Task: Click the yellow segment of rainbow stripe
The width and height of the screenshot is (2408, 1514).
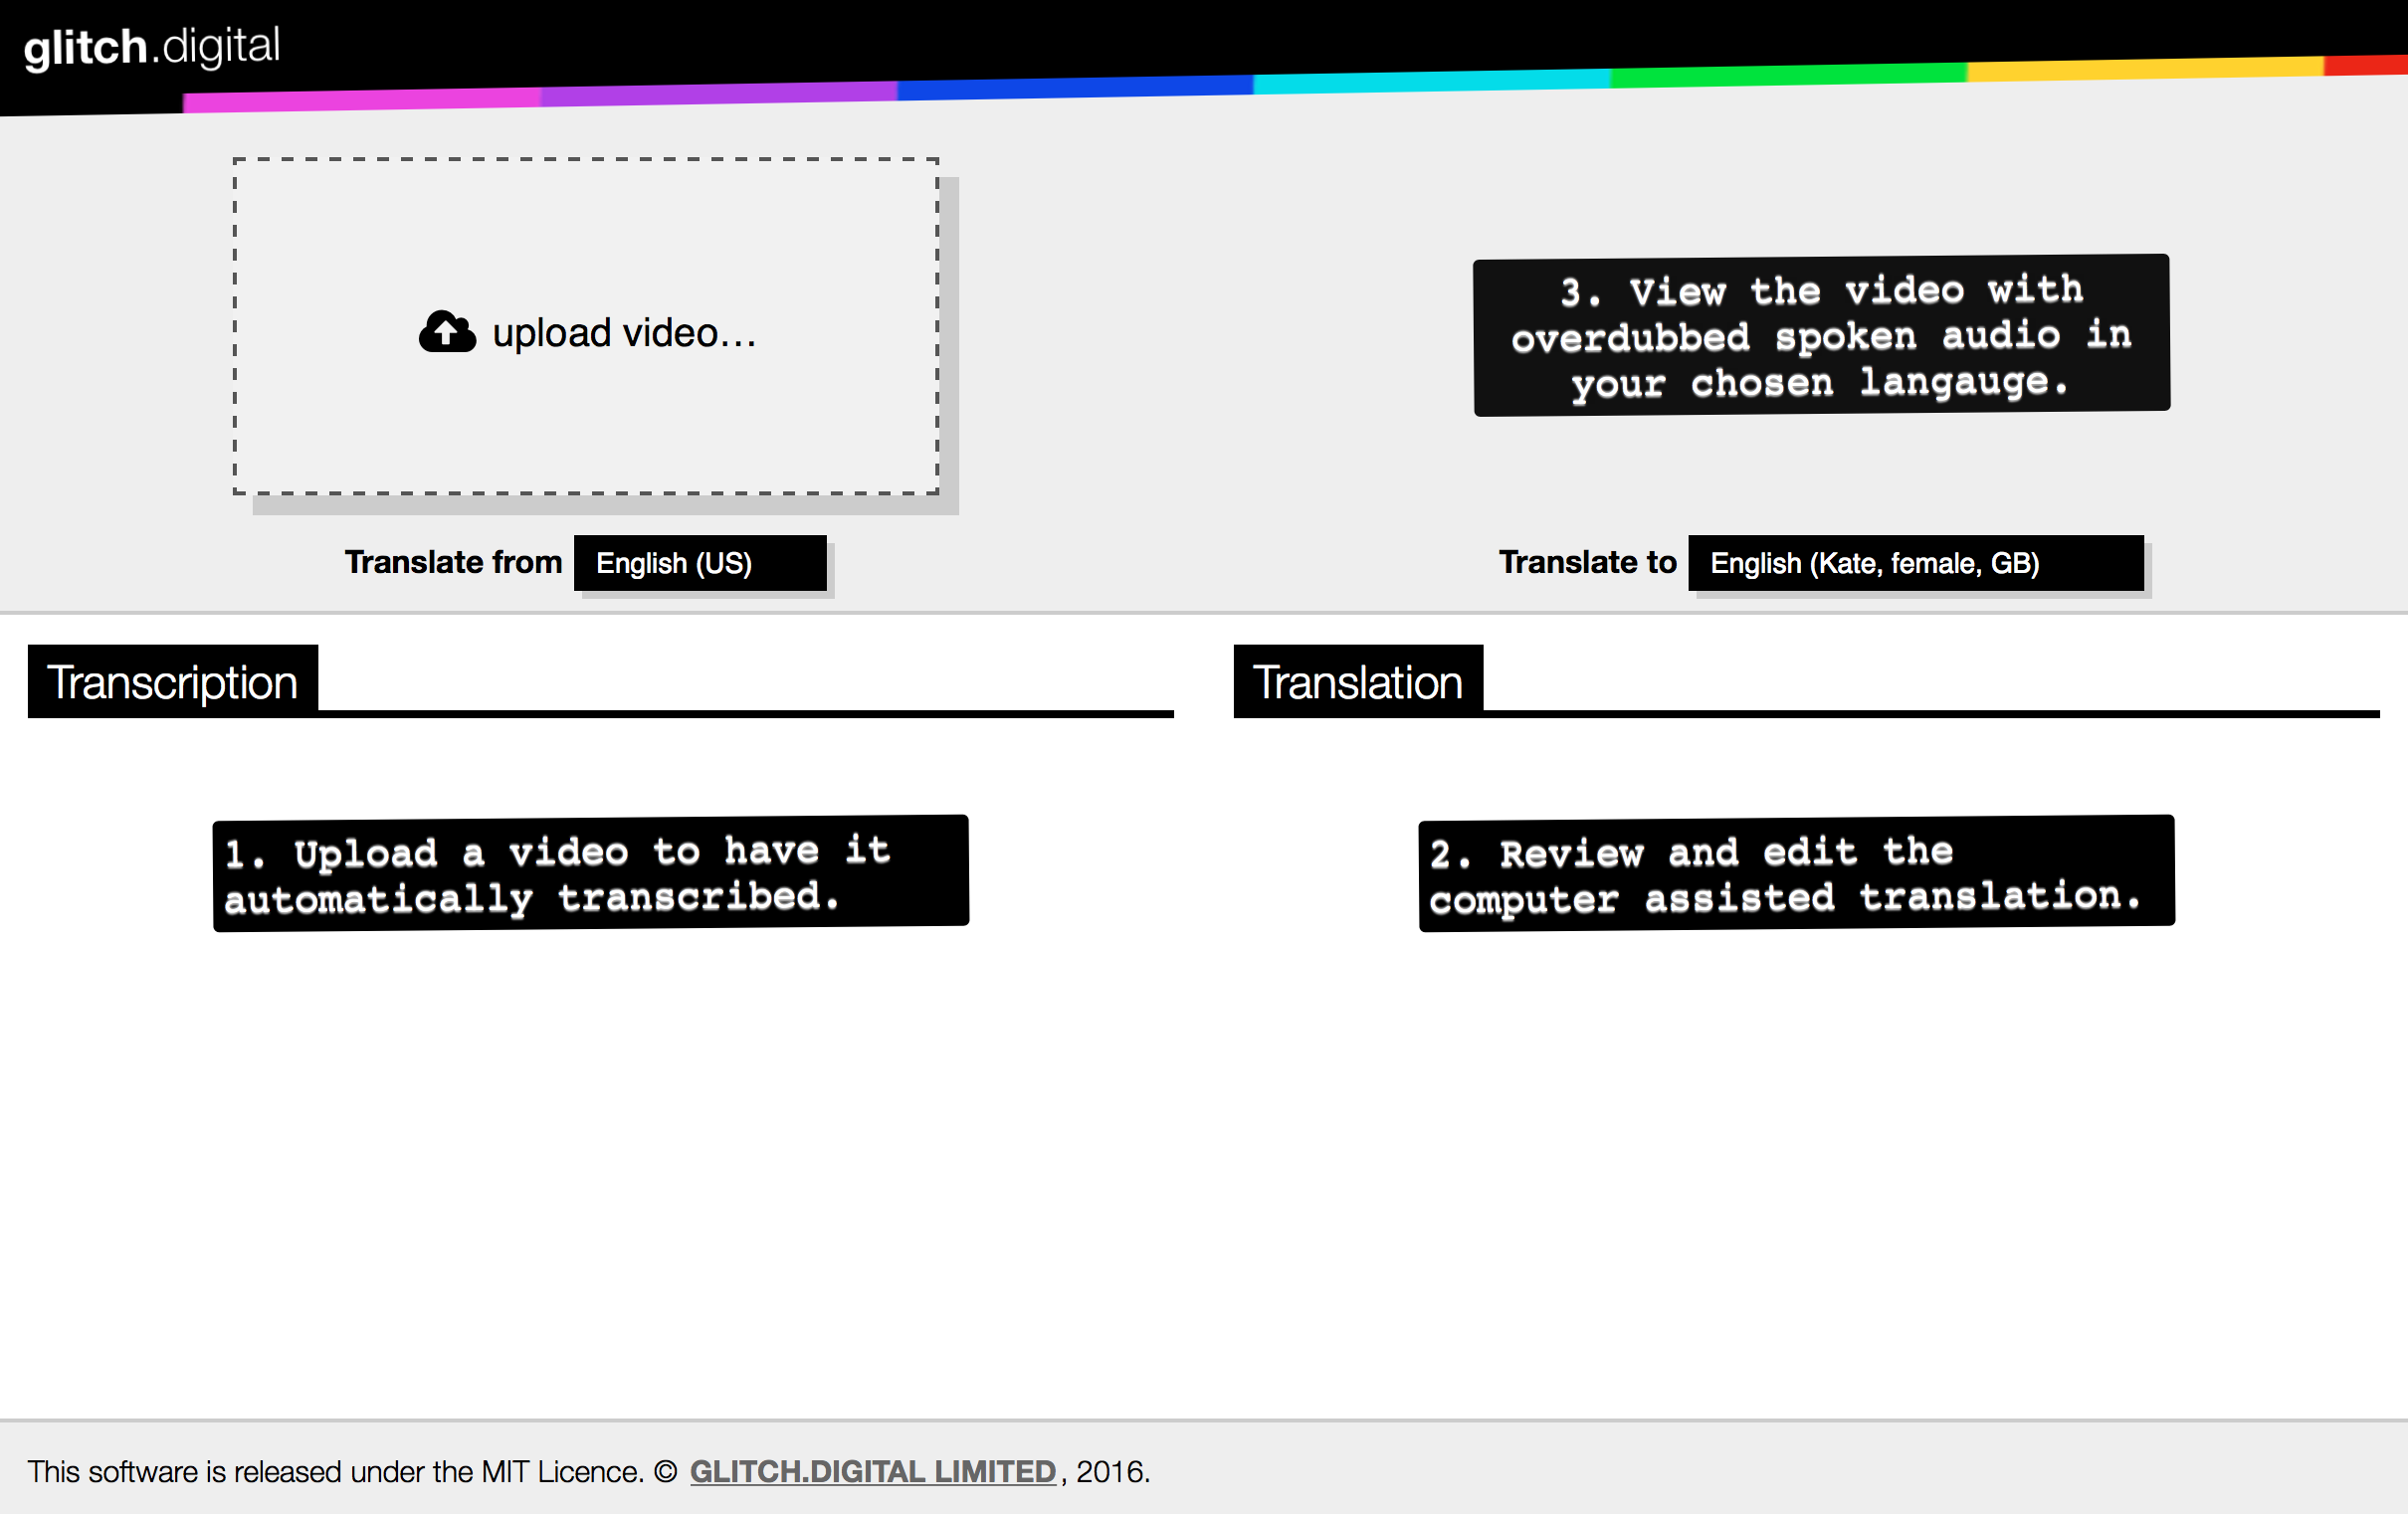Action: pos(2144,69)
